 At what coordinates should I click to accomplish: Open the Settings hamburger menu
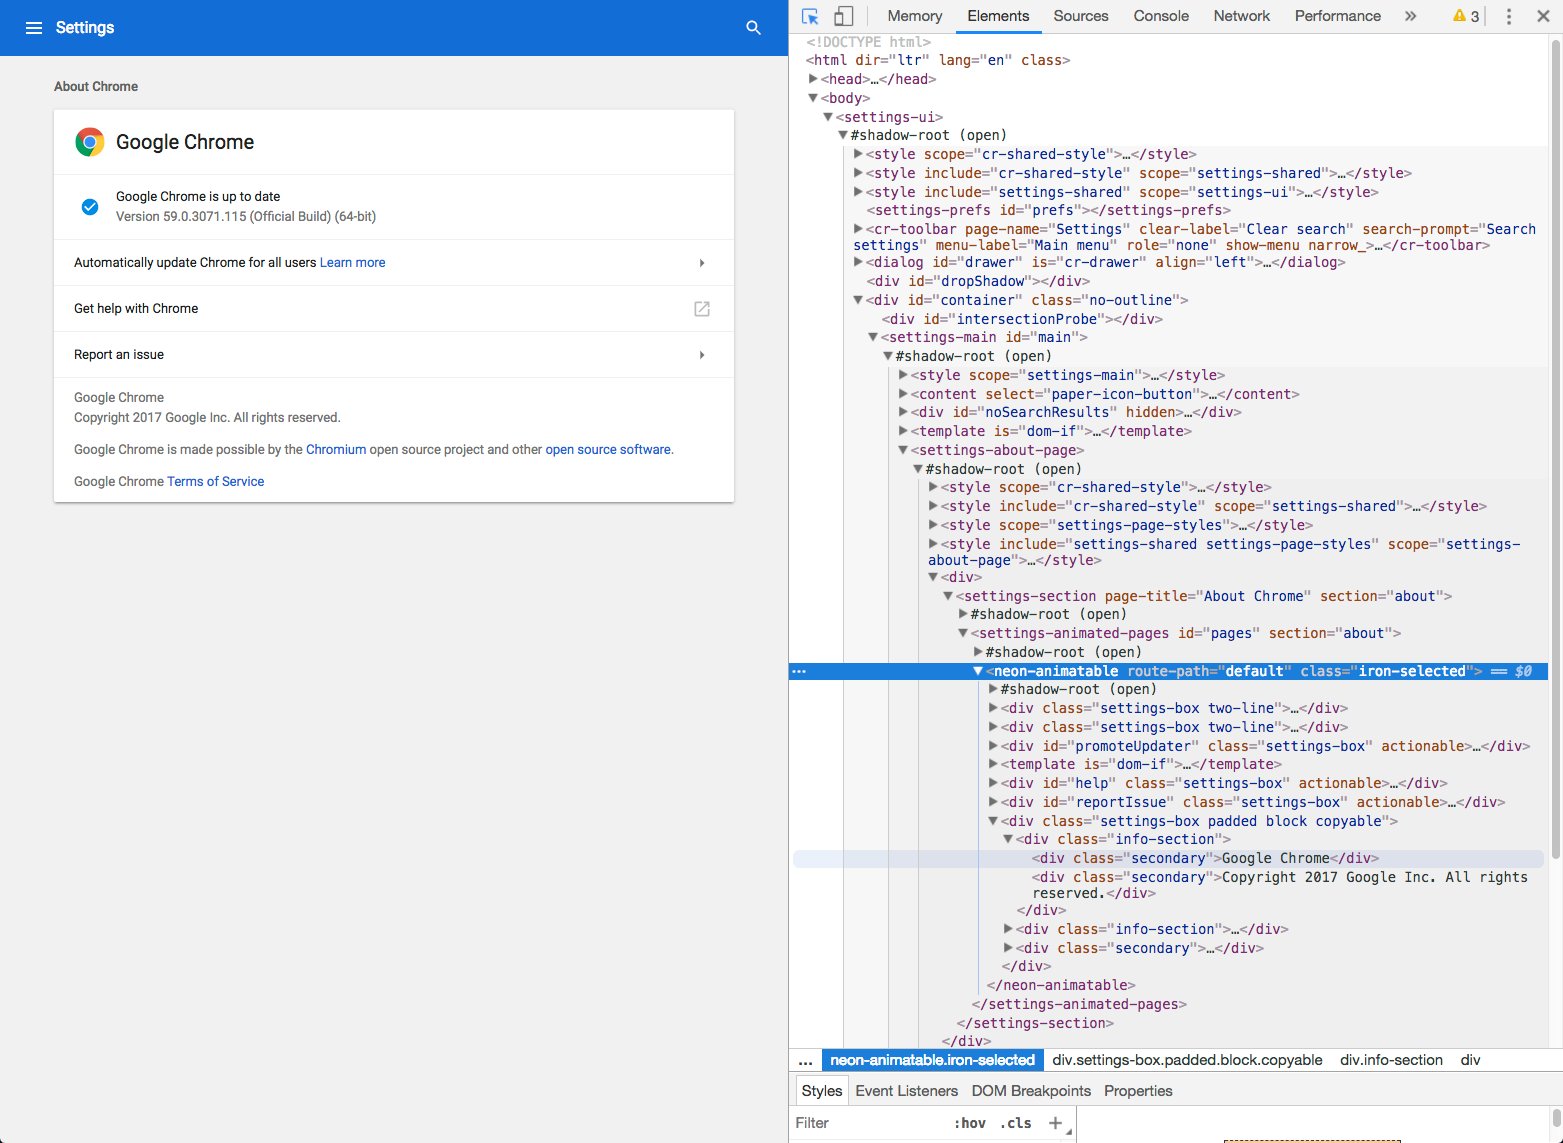35,27
